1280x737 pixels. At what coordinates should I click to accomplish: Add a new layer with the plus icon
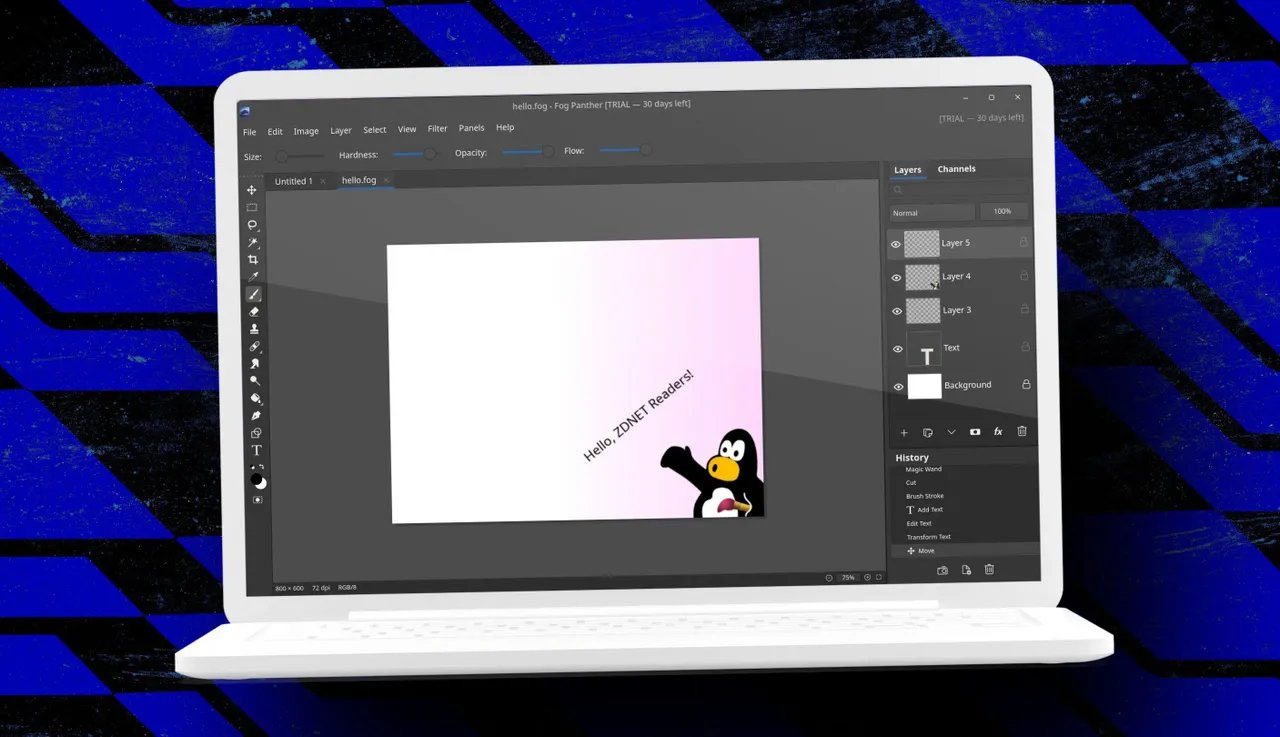click(904, 432)
